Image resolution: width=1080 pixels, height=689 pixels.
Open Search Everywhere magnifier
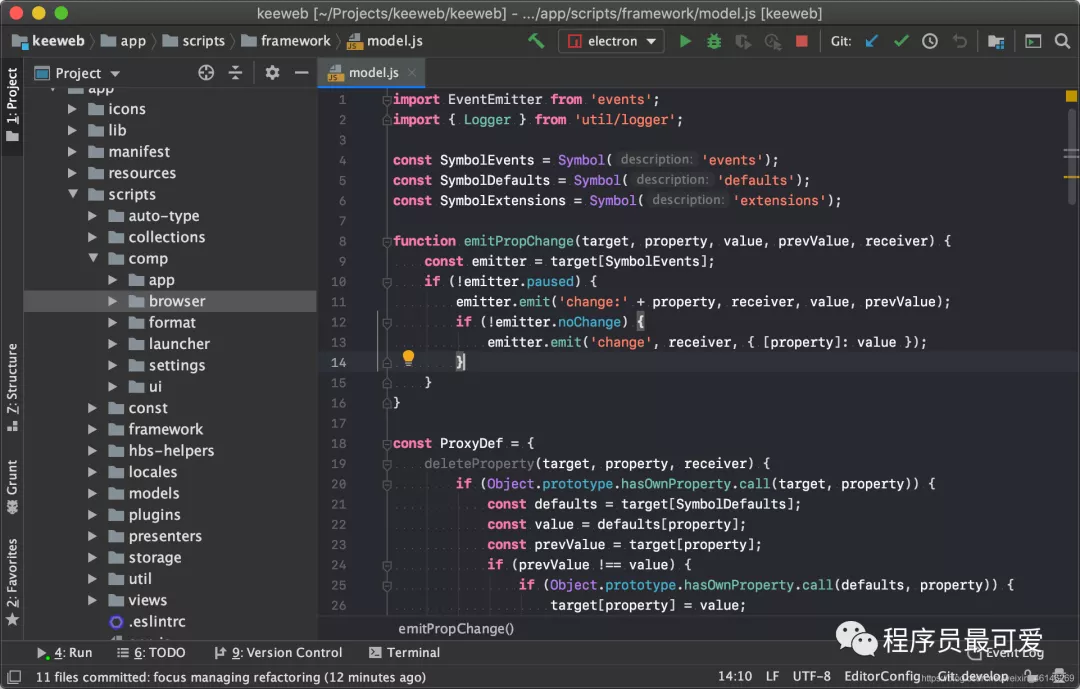(x=1062, y=41)
